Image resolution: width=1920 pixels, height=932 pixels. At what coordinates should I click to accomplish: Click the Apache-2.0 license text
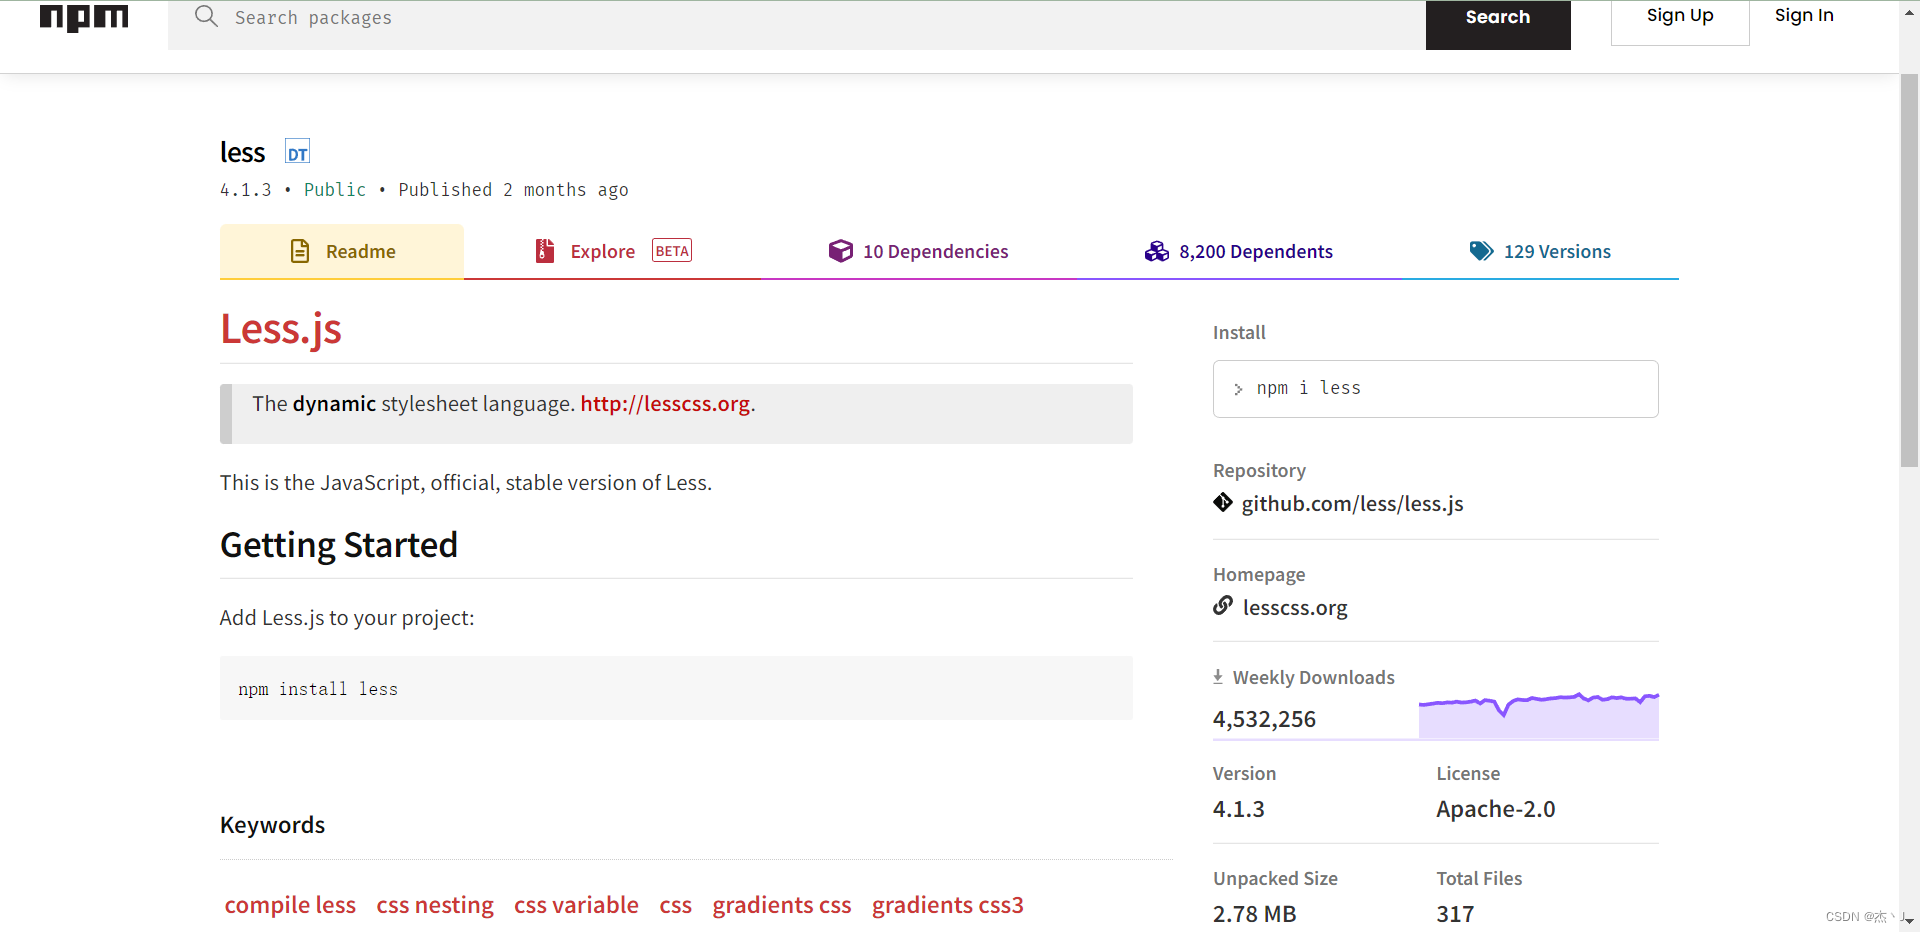click(x=1495, y=809)
